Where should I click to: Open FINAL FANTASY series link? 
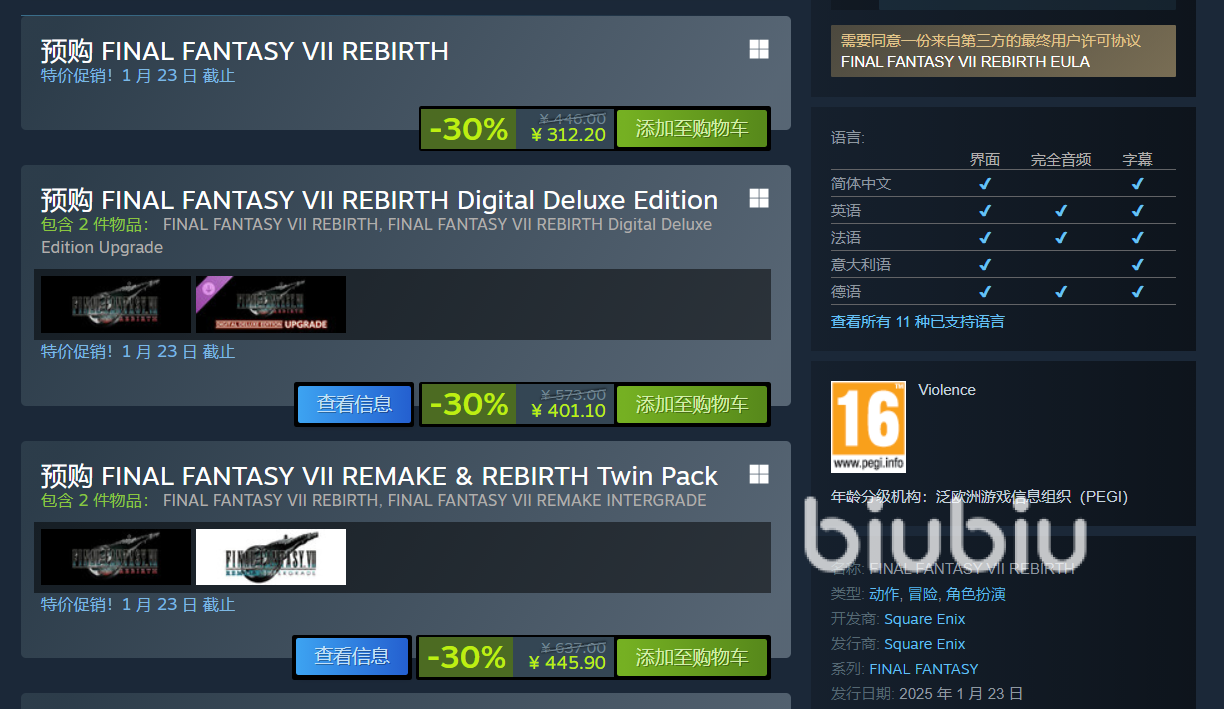924,668
